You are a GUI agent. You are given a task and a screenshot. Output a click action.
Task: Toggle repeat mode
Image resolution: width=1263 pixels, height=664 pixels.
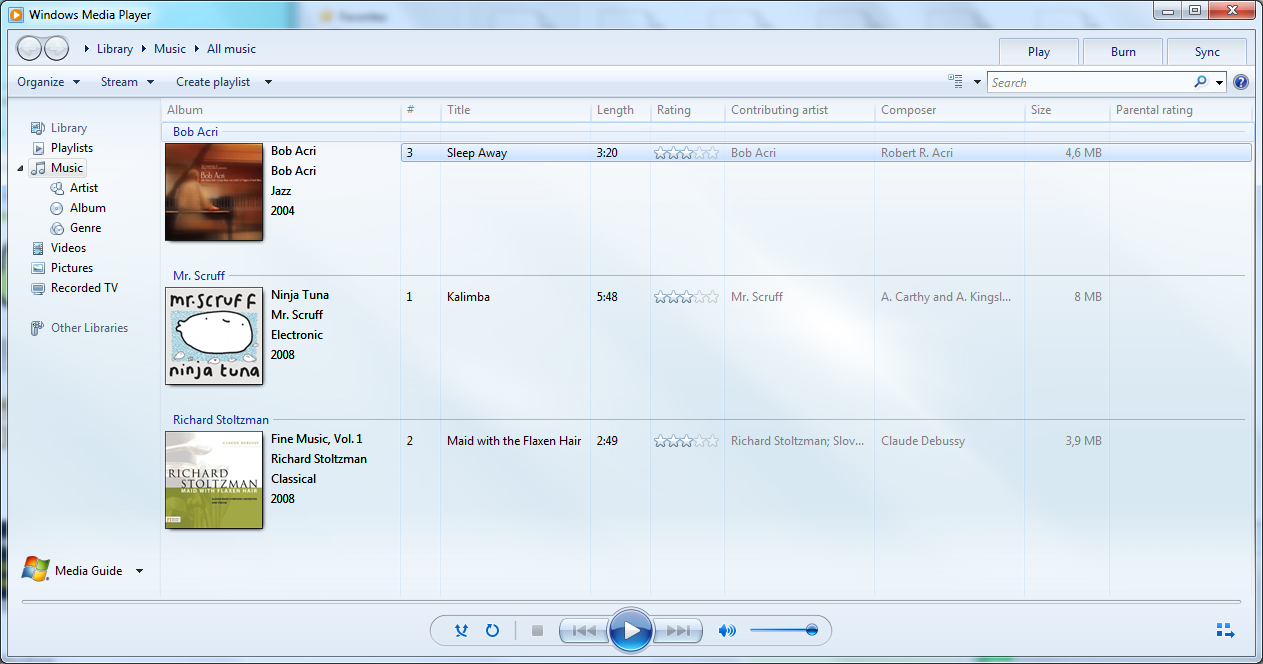[x=492, y=631]
